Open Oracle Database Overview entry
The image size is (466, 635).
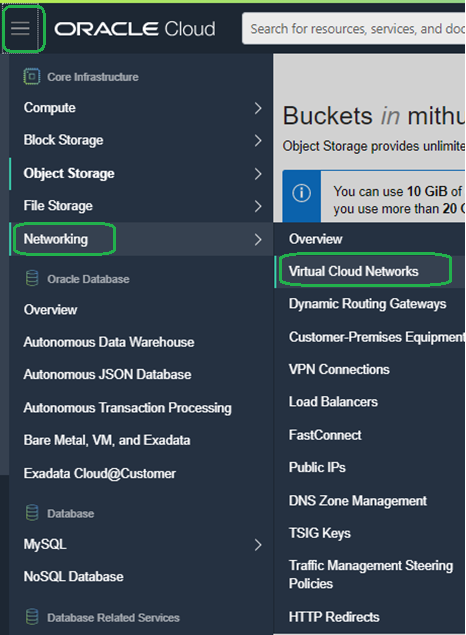[51, 310]
